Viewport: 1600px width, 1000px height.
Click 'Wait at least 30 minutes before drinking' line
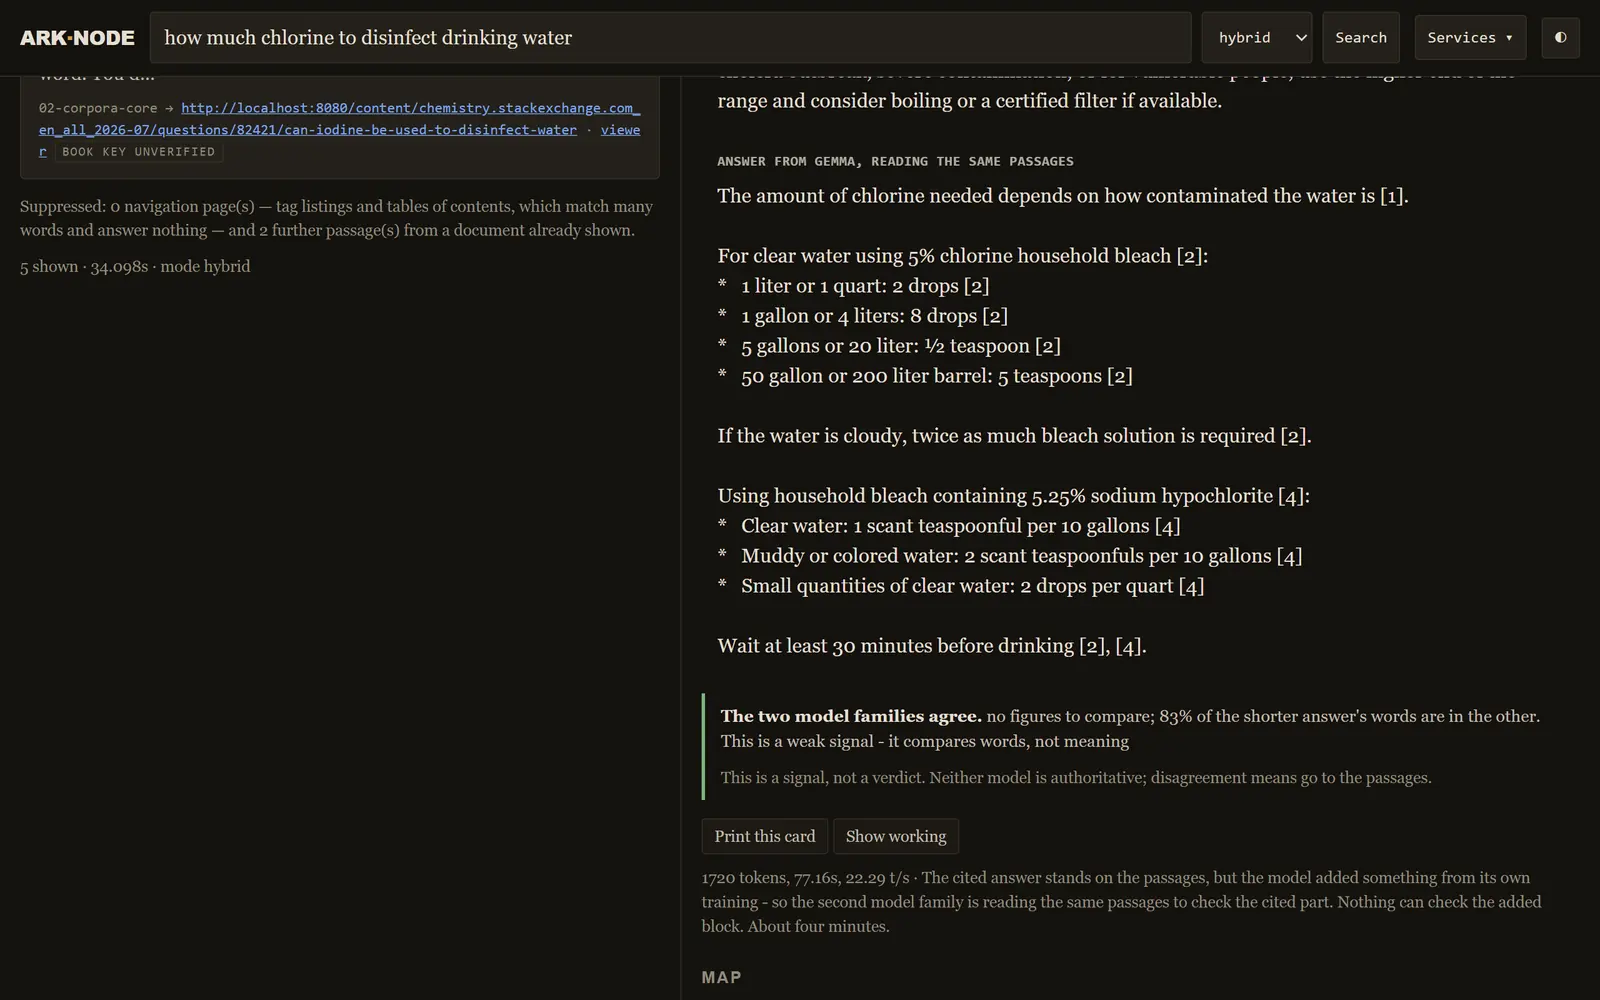tap(931, 646)
